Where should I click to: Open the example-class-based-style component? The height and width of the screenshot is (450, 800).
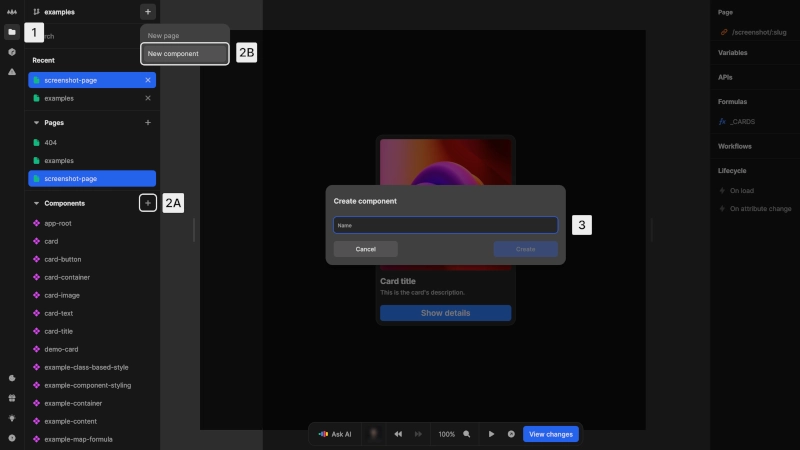click(x=92, y=367)
